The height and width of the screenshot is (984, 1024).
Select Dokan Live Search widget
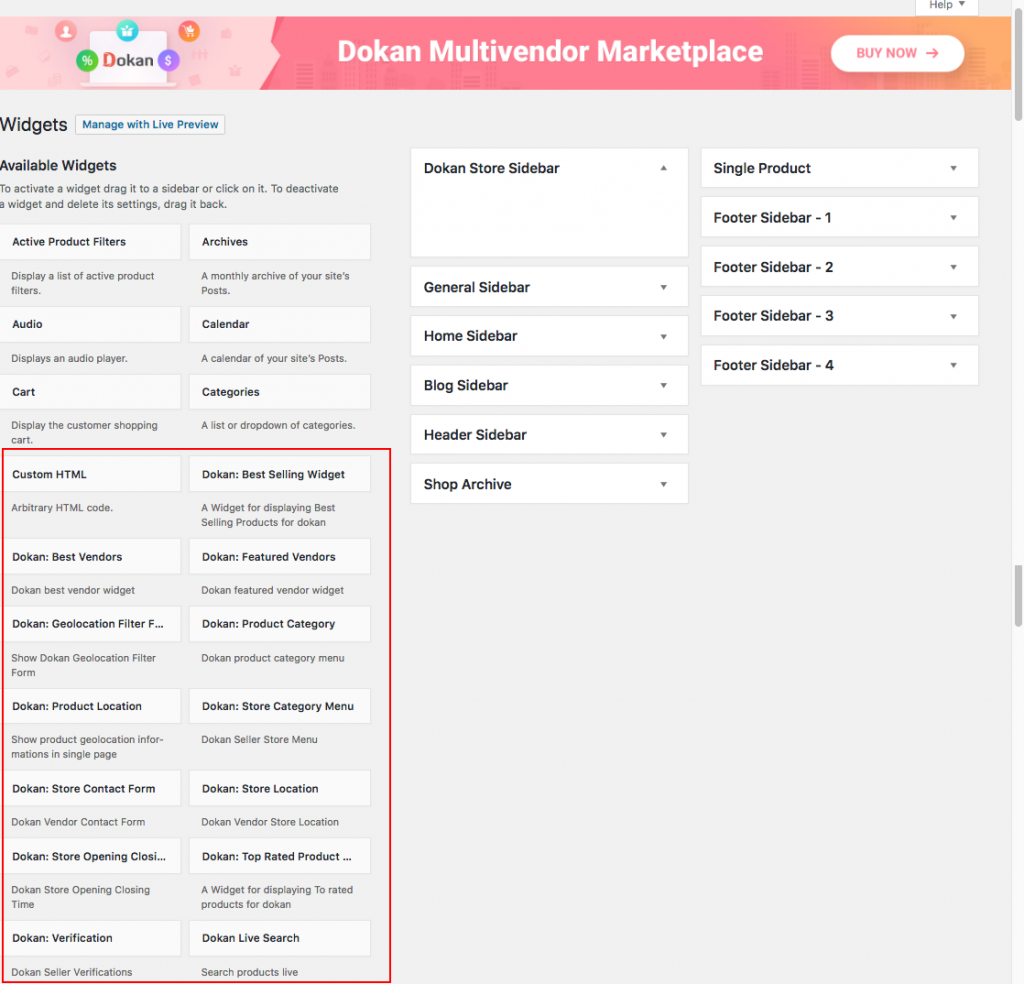point(280,938)
